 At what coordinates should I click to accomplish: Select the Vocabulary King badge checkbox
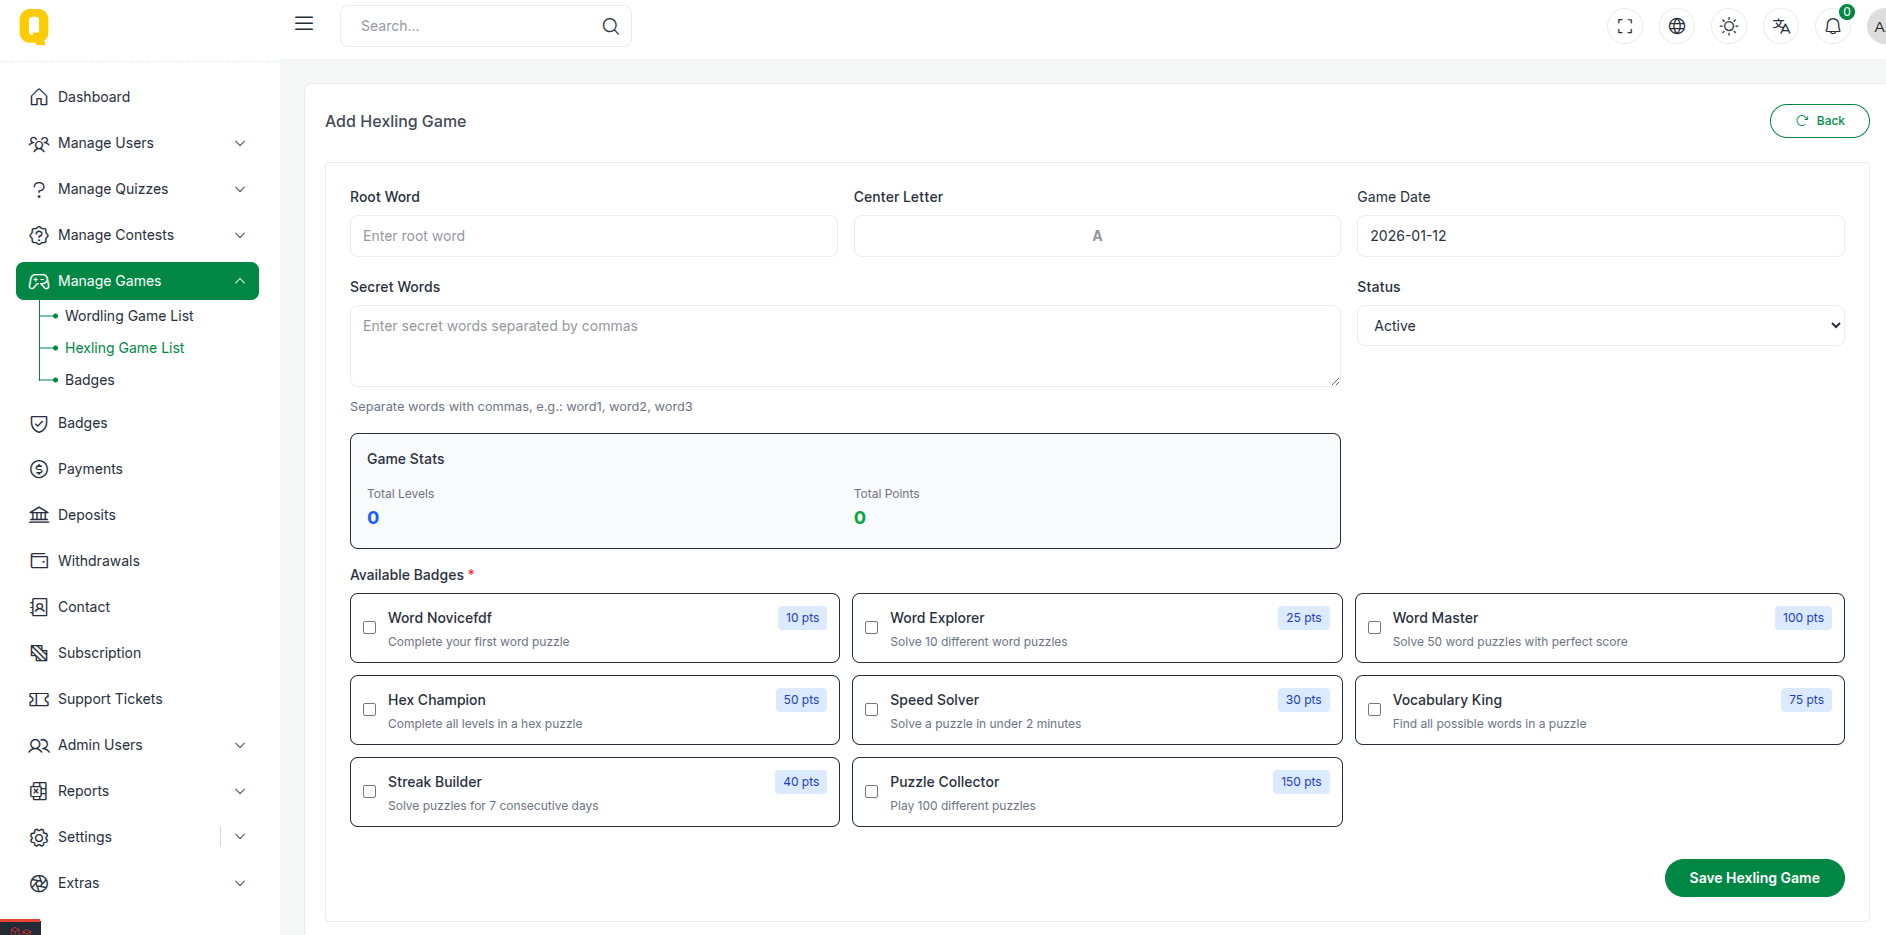click(x=1375, y=710)
